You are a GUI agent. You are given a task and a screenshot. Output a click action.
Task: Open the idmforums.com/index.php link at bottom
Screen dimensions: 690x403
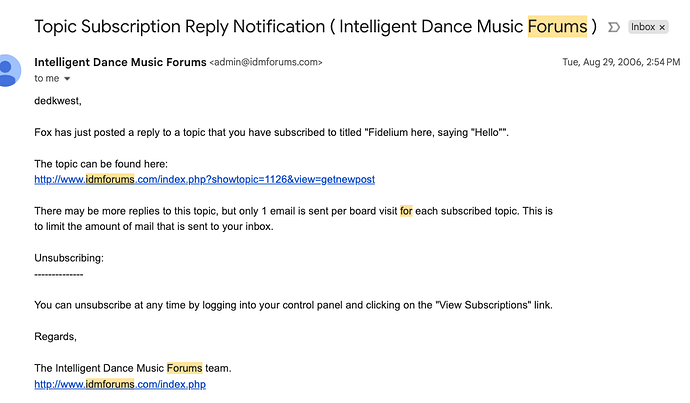pos(120,384)
